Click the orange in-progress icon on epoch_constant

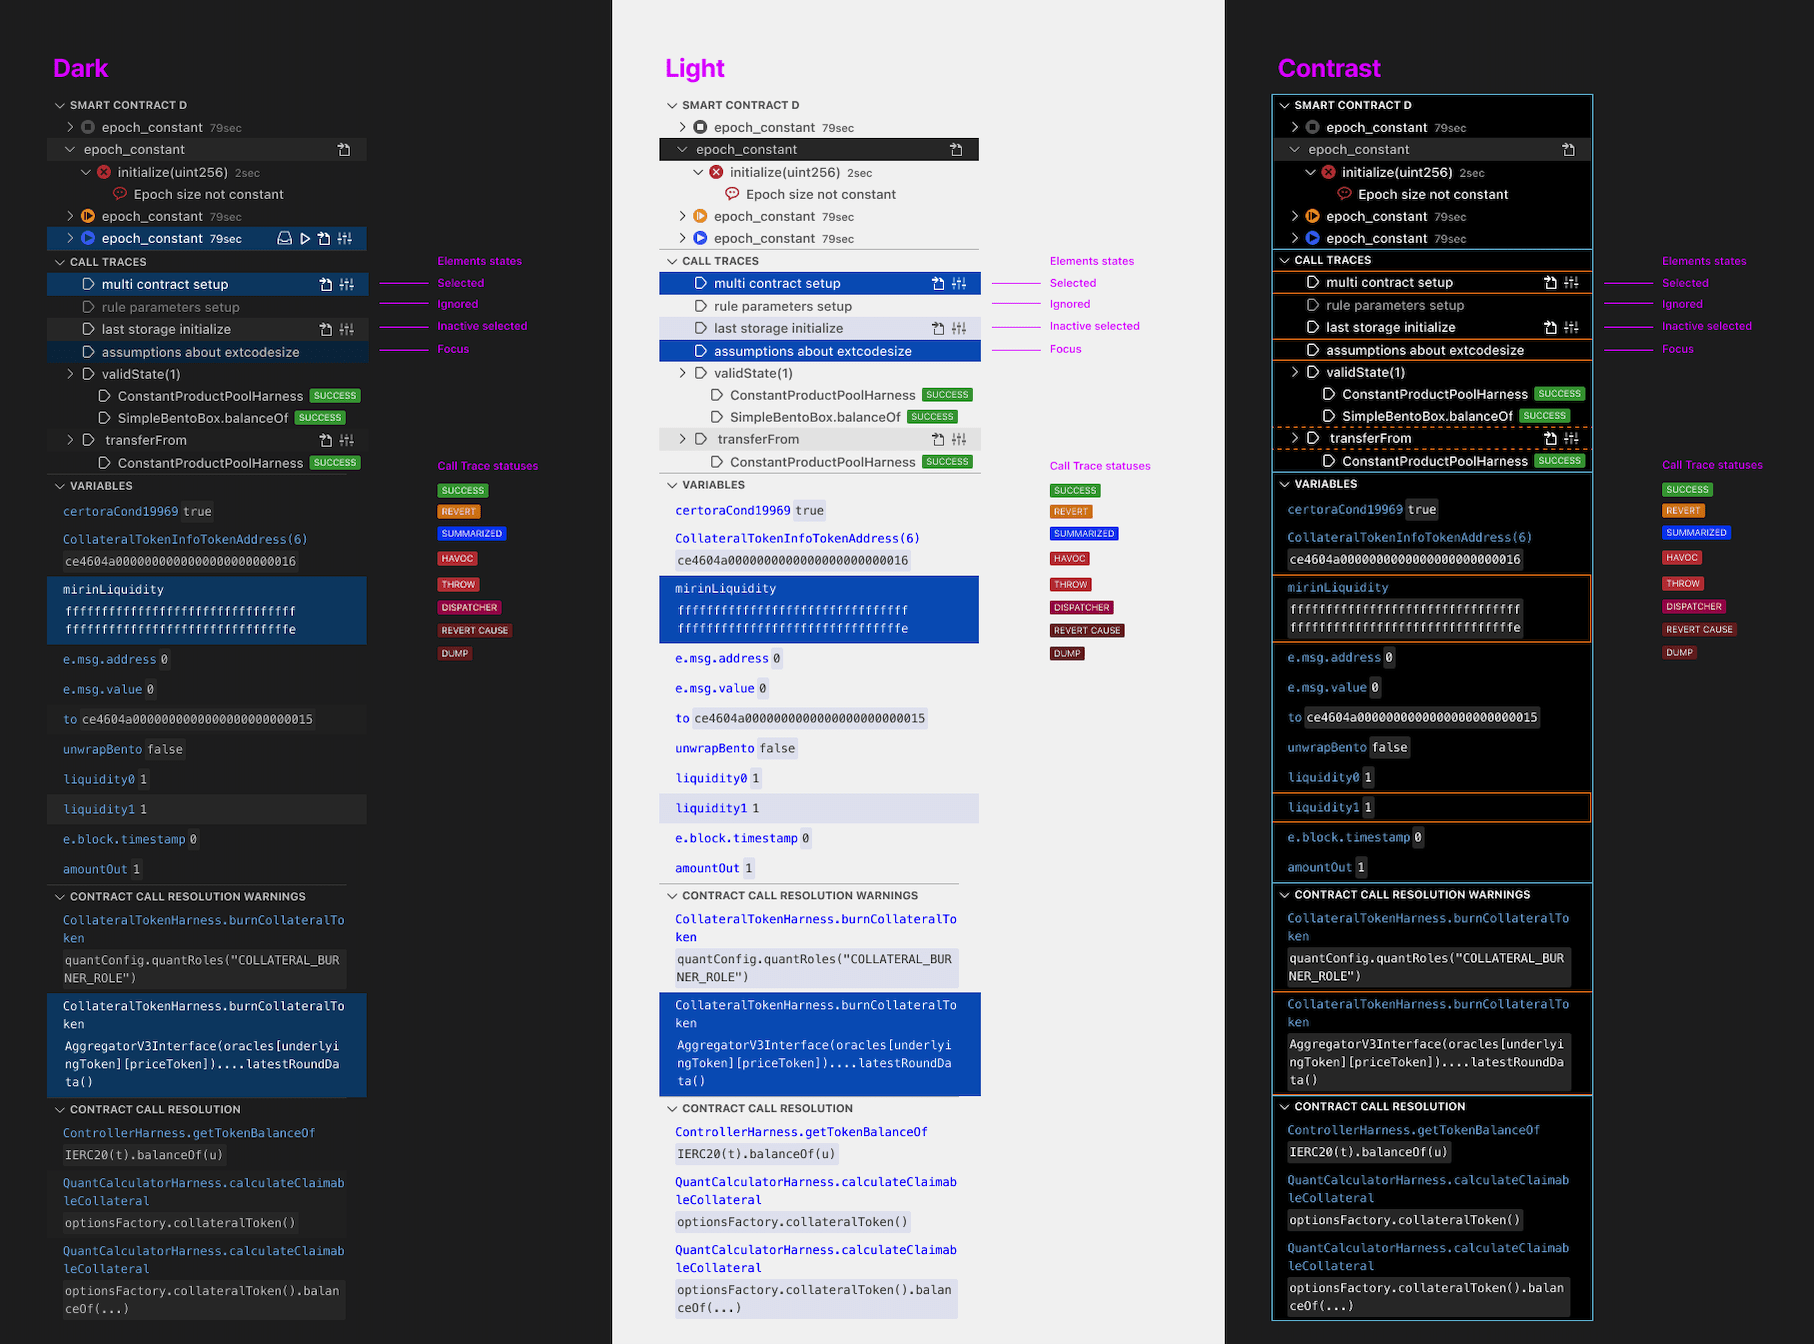coord(88,216)
